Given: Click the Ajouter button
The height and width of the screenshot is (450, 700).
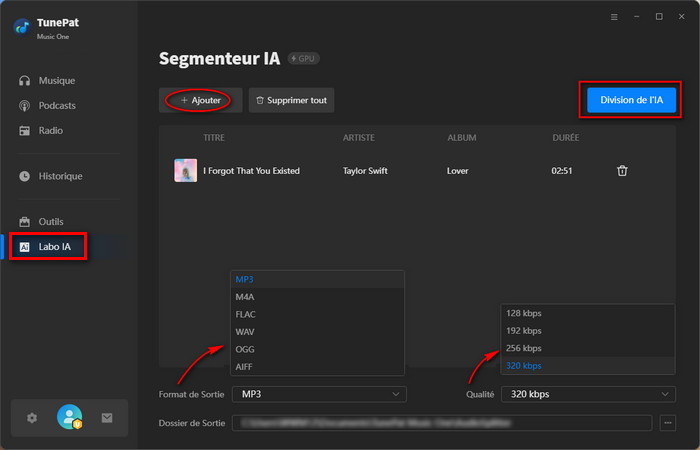Looking at the screenshot, I should (x=200, y=100).
